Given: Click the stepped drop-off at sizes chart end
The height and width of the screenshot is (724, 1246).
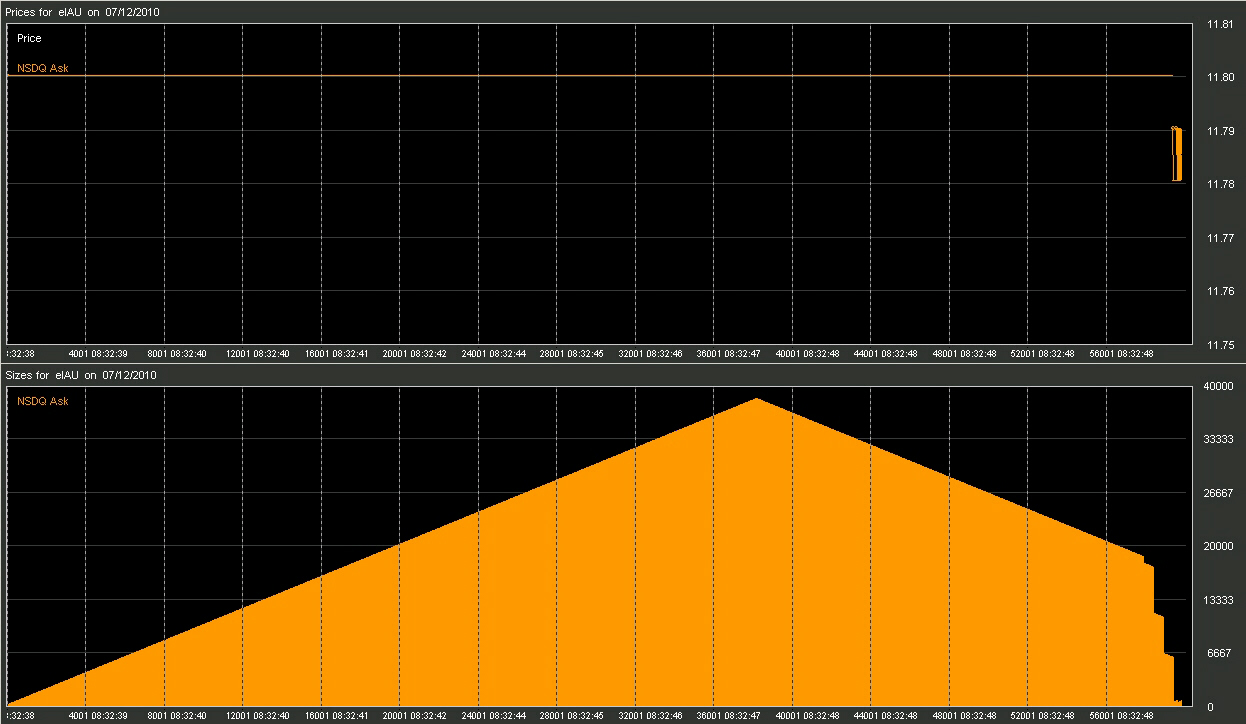Looking at the screenshot, I should (1160, 630).
